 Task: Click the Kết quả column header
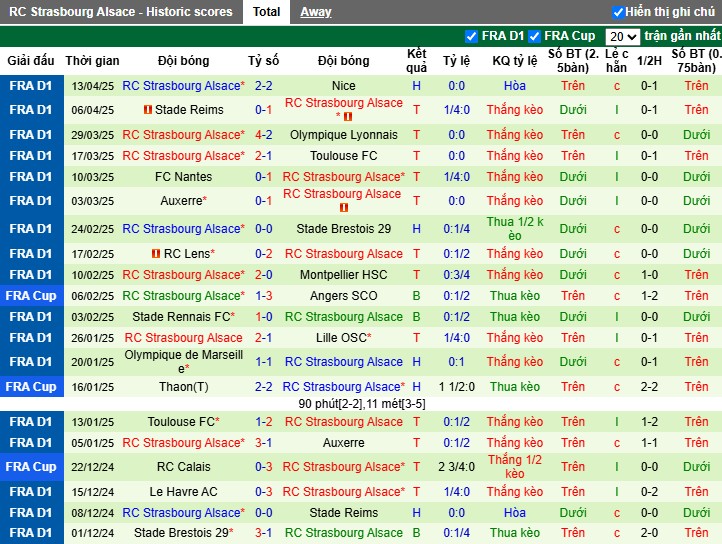click(416, 60)
